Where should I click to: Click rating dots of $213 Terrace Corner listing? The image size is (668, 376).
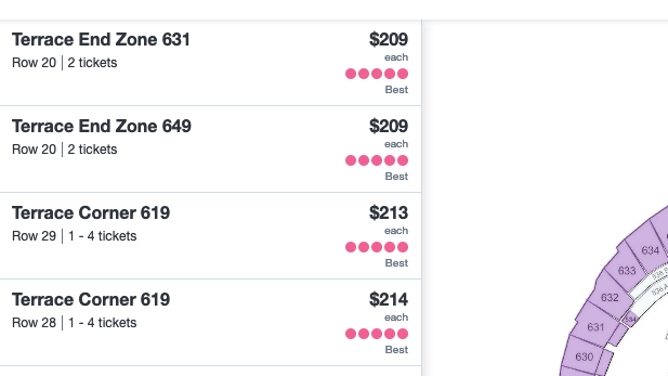tap(377, 247)
